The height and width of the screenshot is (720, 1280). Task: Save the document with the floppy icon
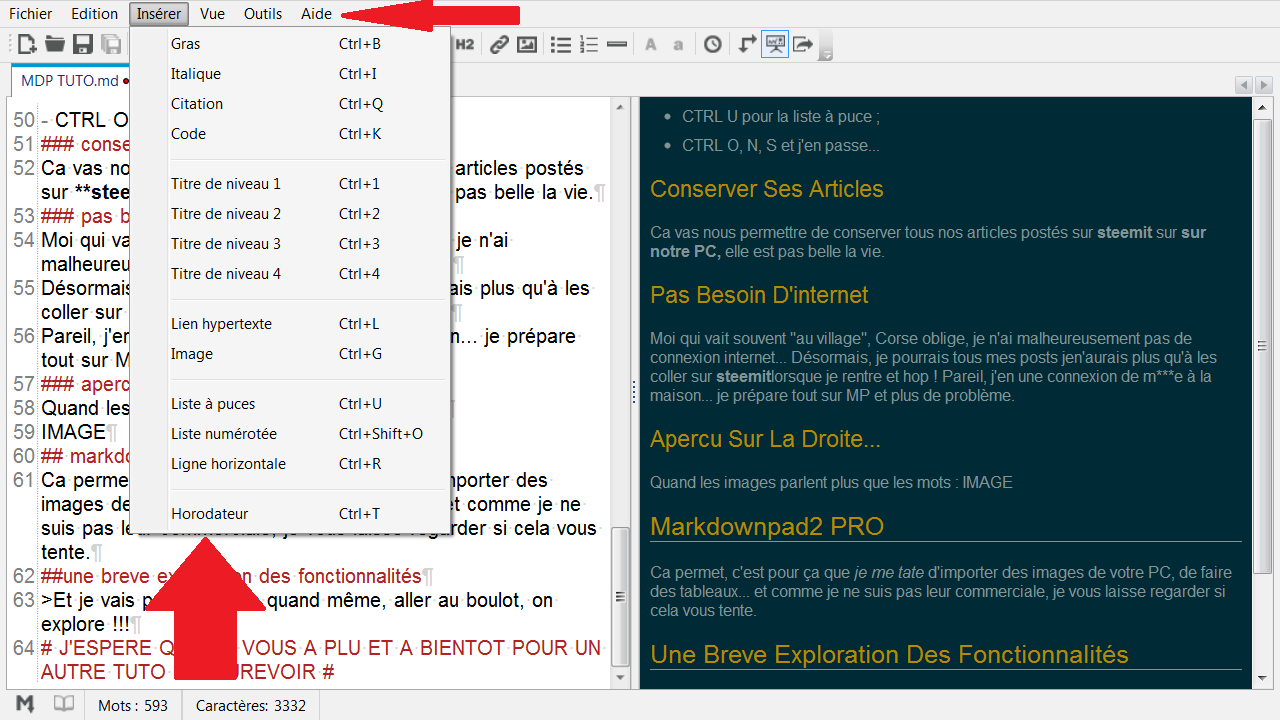tap(83, 44)
